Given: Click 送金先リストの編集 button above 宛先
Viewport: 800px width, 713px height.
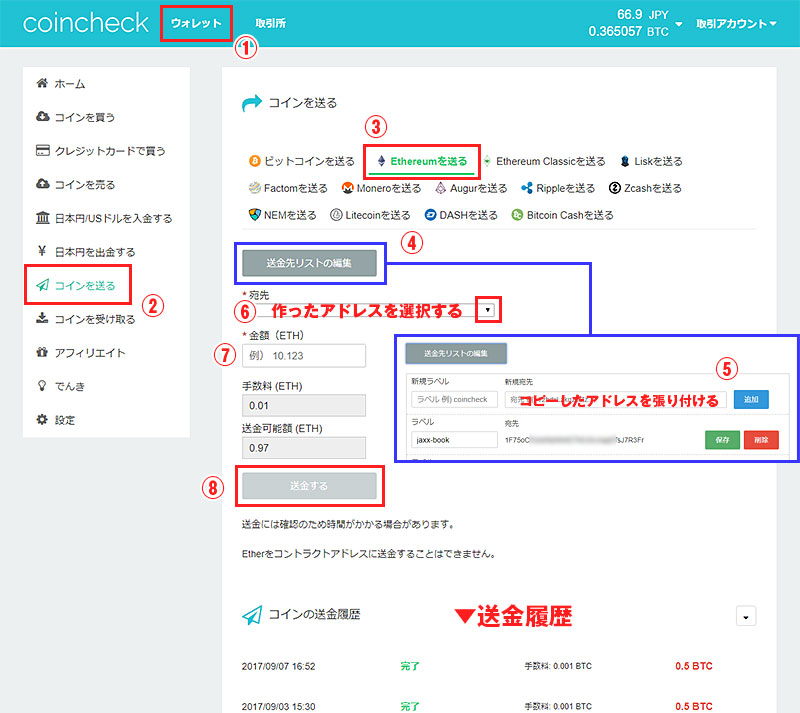Looking at the screenshot, I should click(x=309, y=263).
